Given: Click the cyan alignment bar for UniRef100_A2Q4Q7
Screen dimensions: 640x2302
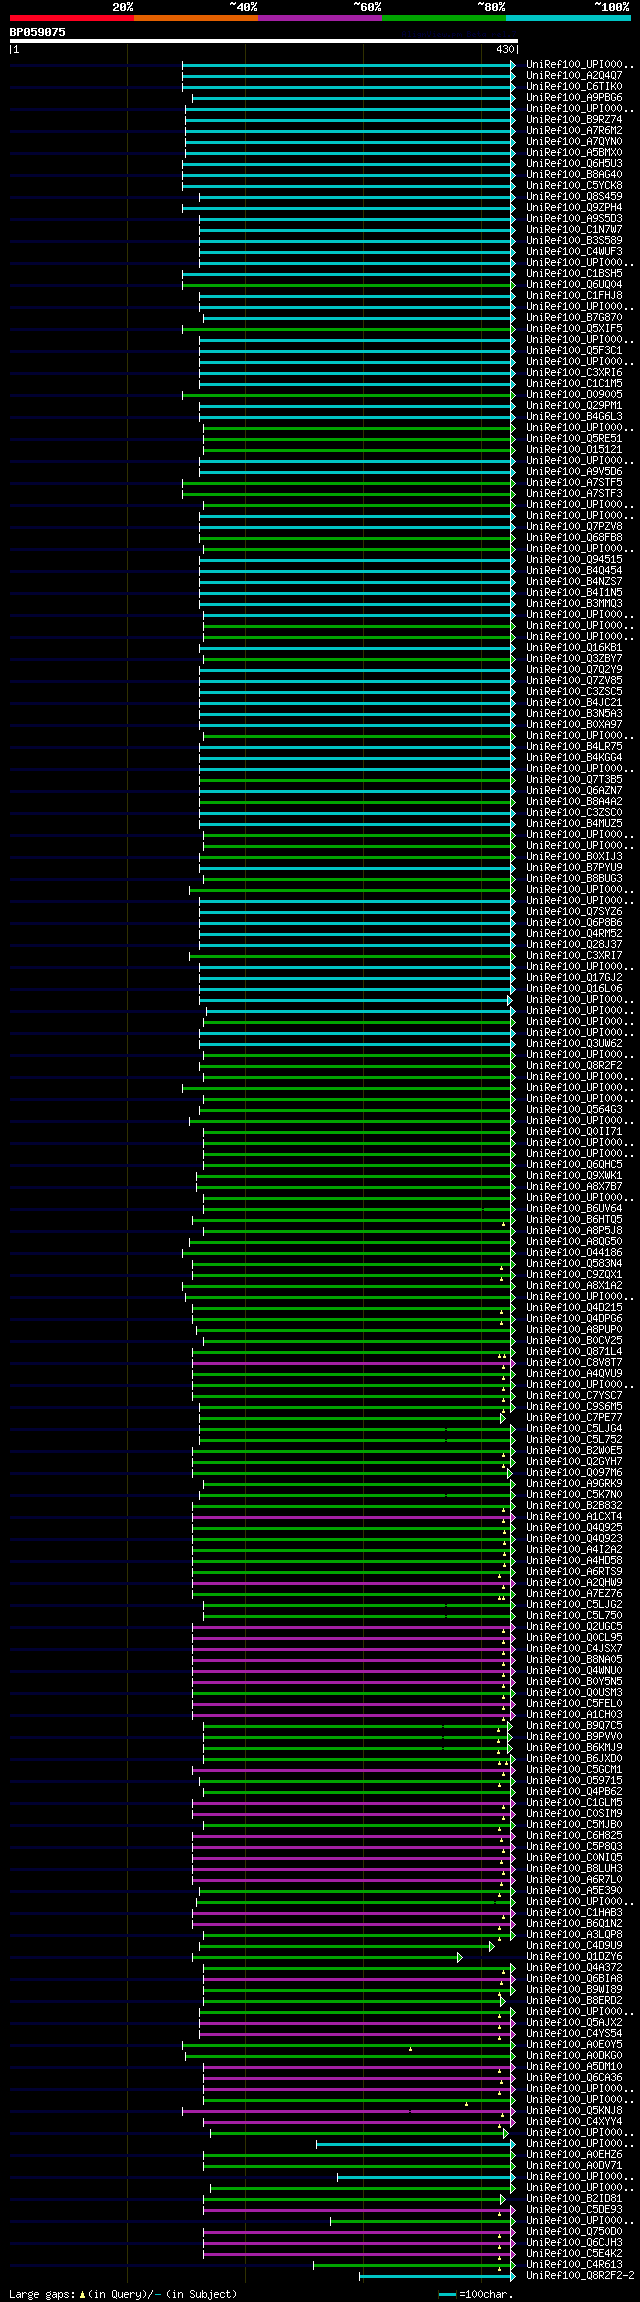Looking at the screenshot, I should pos(347,76).
